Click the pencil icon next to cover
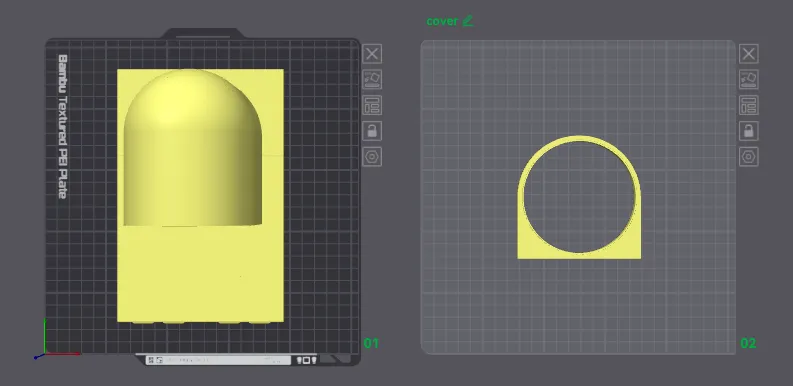 468,21
